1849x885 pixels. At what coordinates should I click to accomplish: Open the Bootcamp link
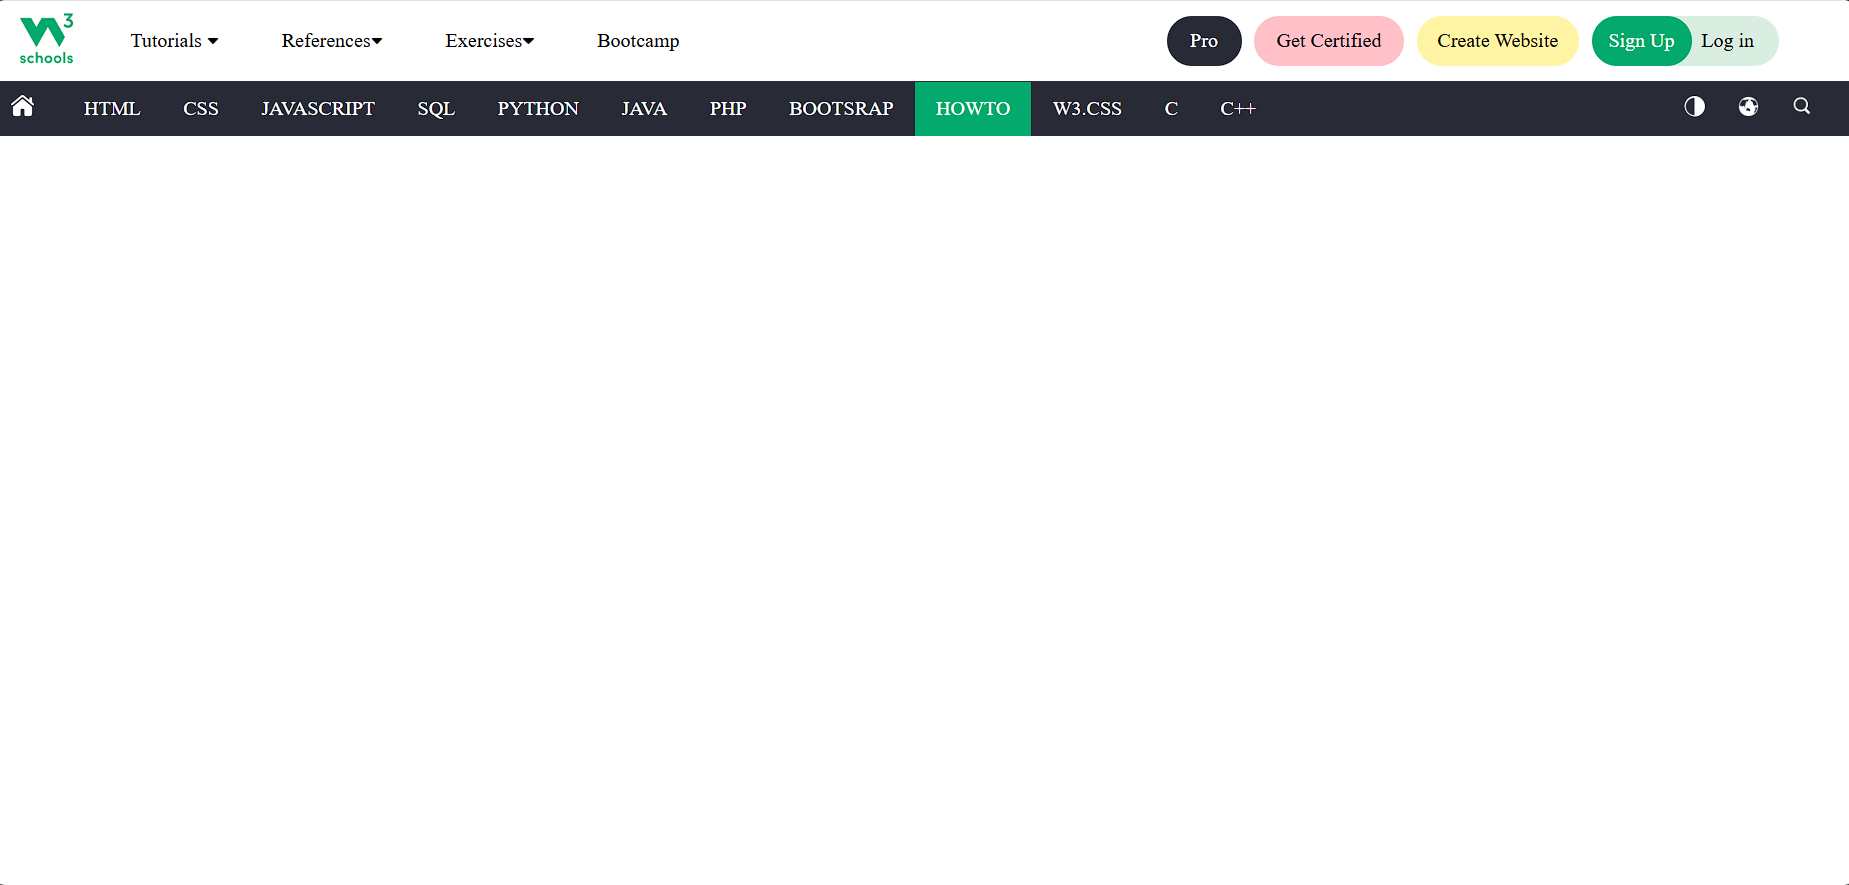(x=638, y=41)
